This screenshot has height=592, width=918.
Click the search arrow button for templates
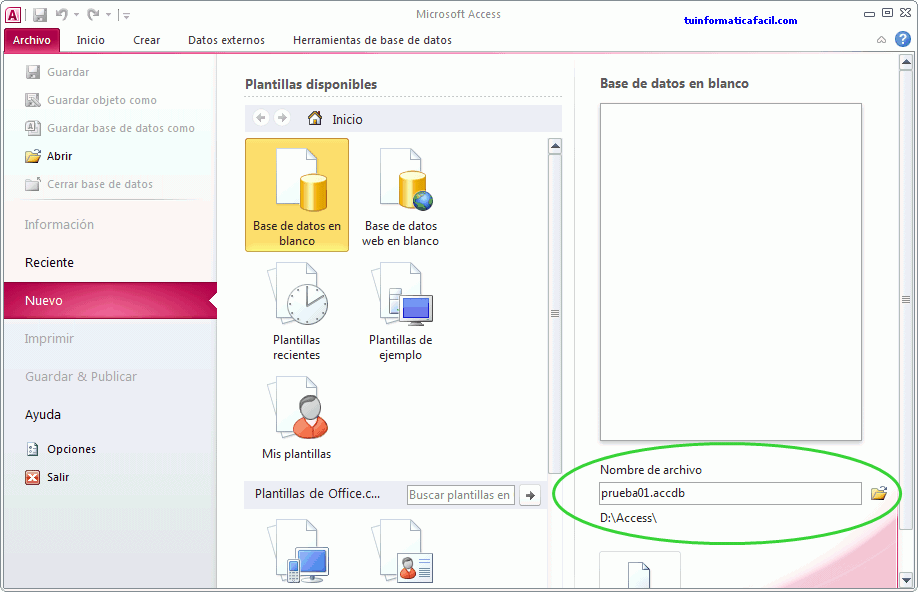tap(530, 495)
